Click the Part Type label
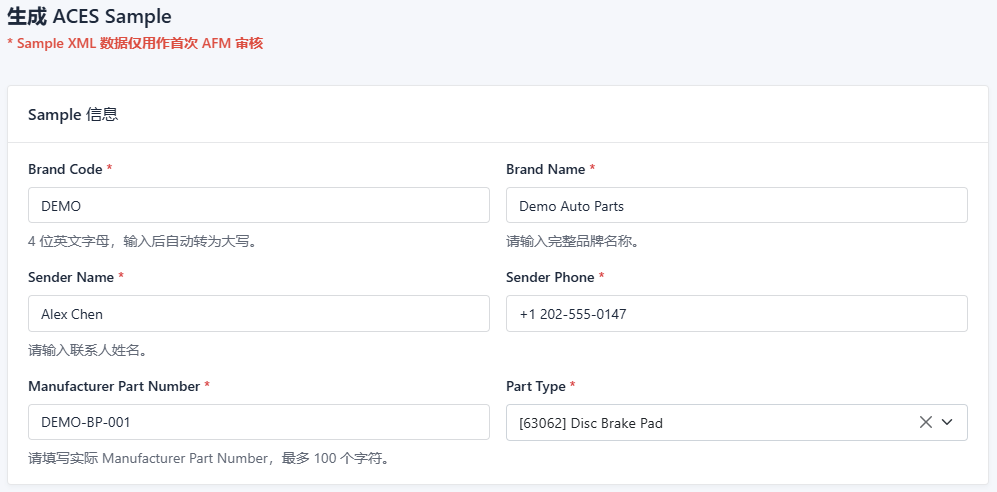997x492 pixels. pos(536,386)
